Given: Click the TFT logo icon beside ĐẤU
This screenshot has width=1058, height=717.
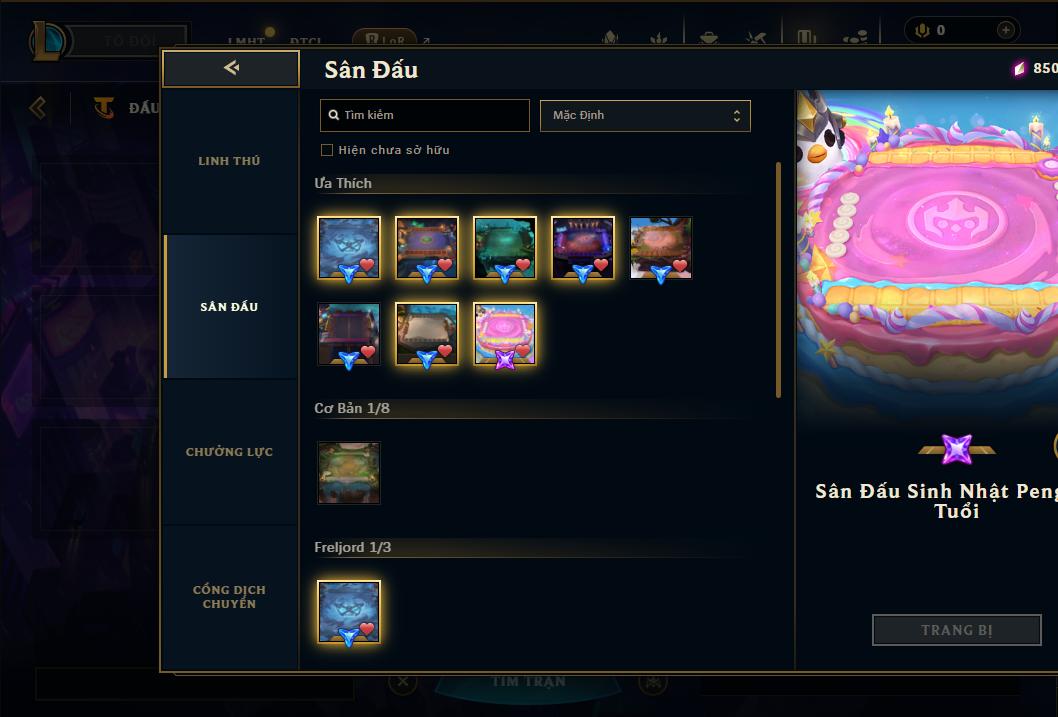Looking at the screenshot, I should click(104, 108).
